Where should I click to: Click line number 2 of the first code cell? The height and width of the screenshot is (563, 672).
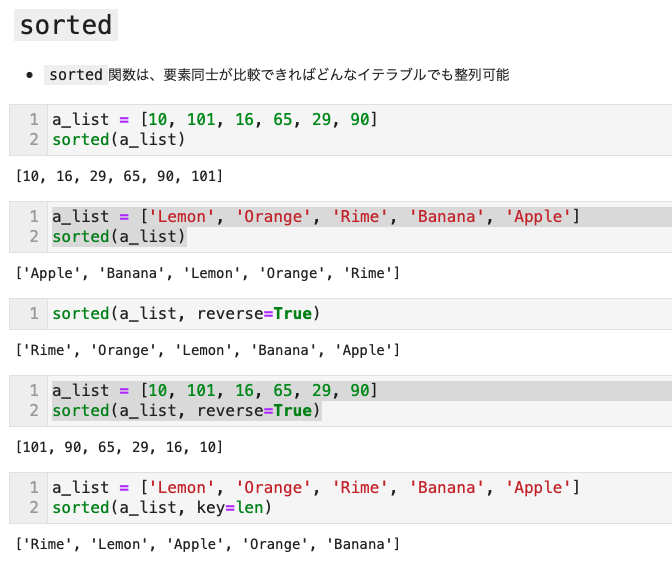[x=33, y=140]
